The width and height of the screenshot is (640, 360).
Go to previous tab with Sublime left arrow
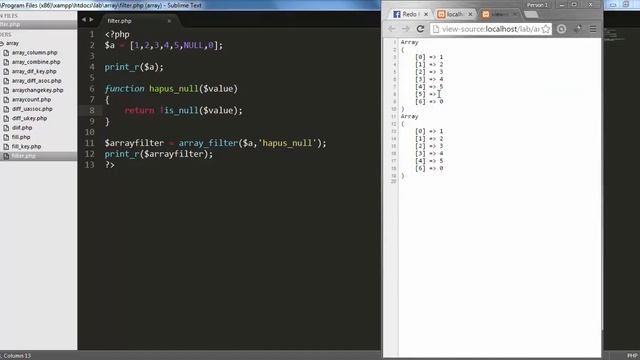click(x=84, y=20)
